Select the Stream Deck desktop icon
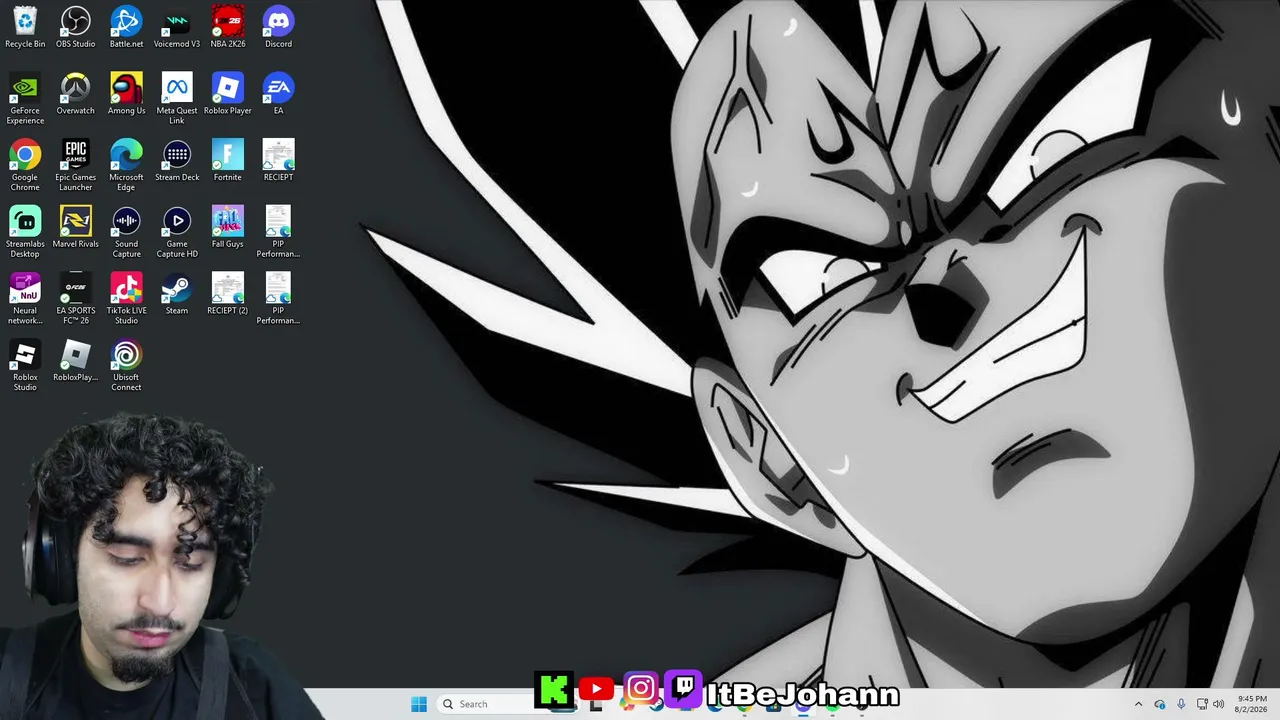 (x=177, y=161)
